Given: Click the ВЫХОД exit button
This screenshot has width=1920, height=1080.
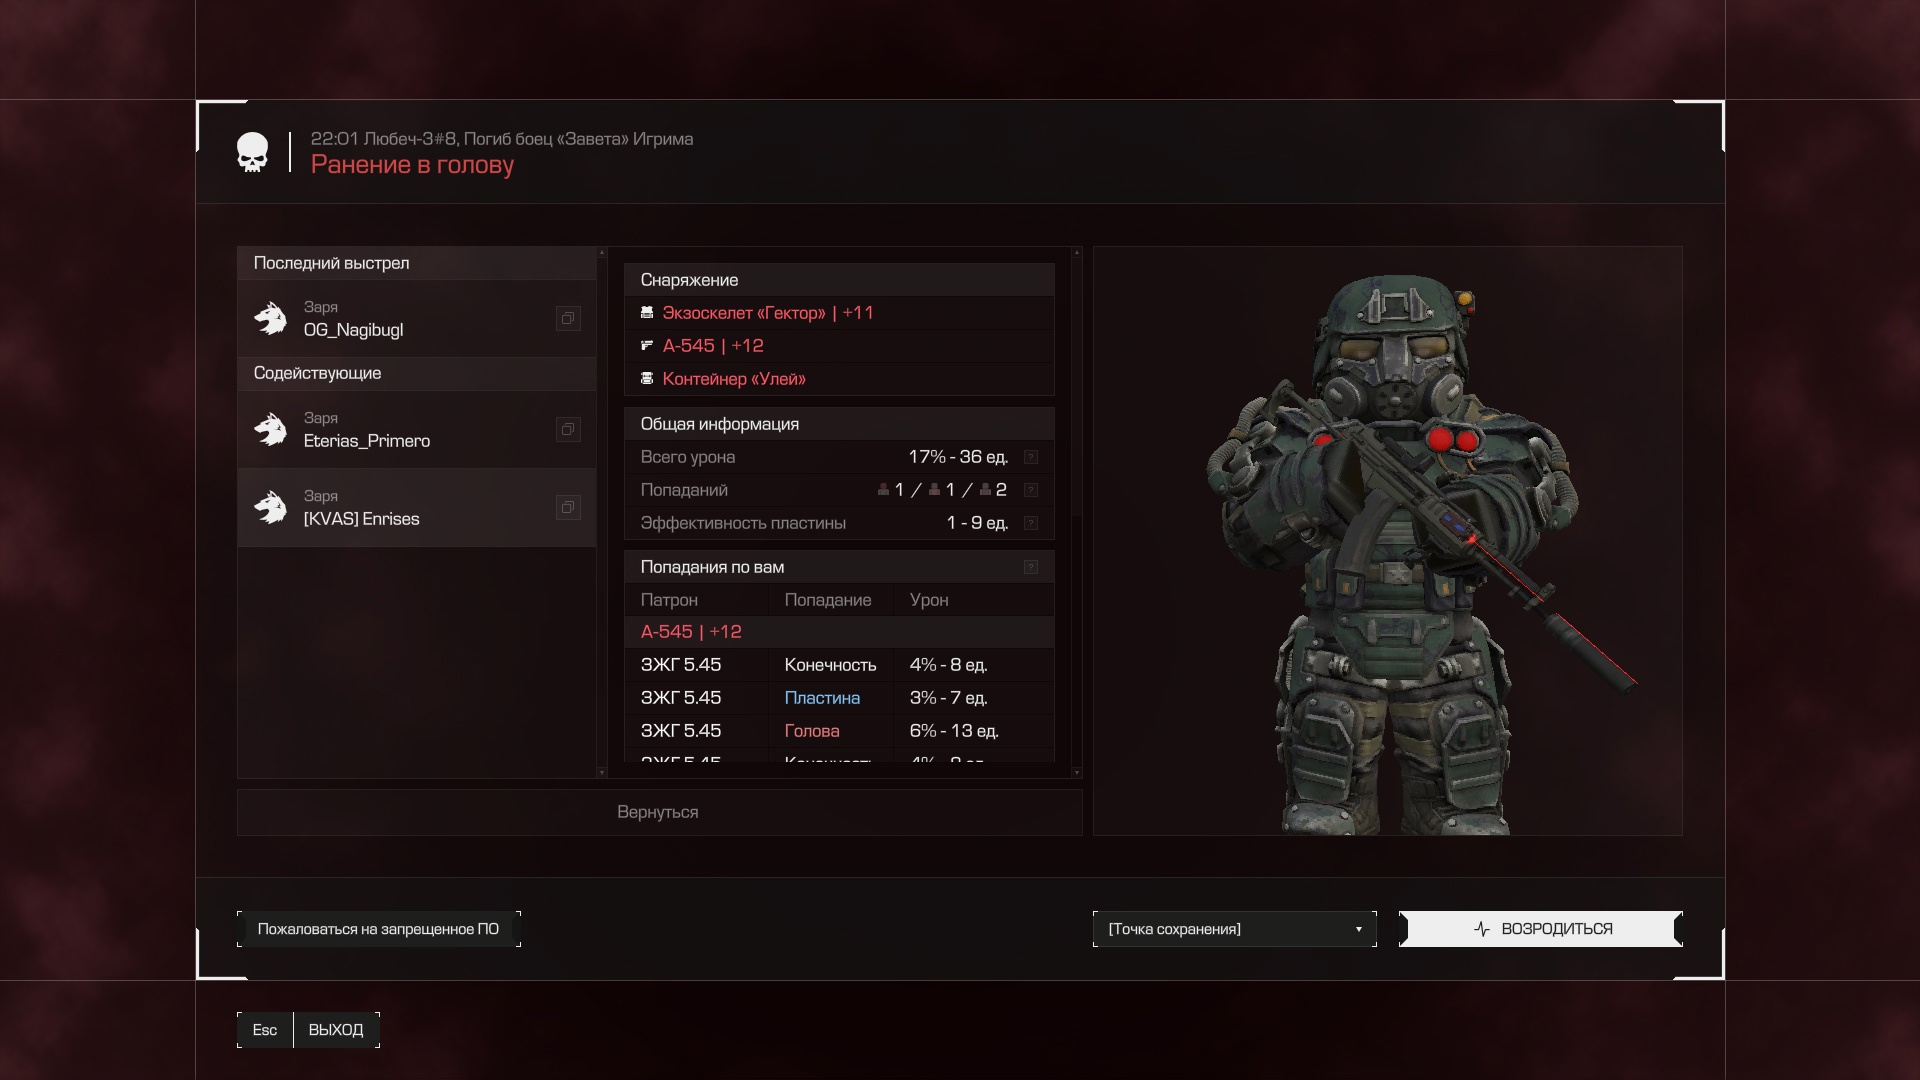Looking at the screenshot, I should coord(336,1030).
